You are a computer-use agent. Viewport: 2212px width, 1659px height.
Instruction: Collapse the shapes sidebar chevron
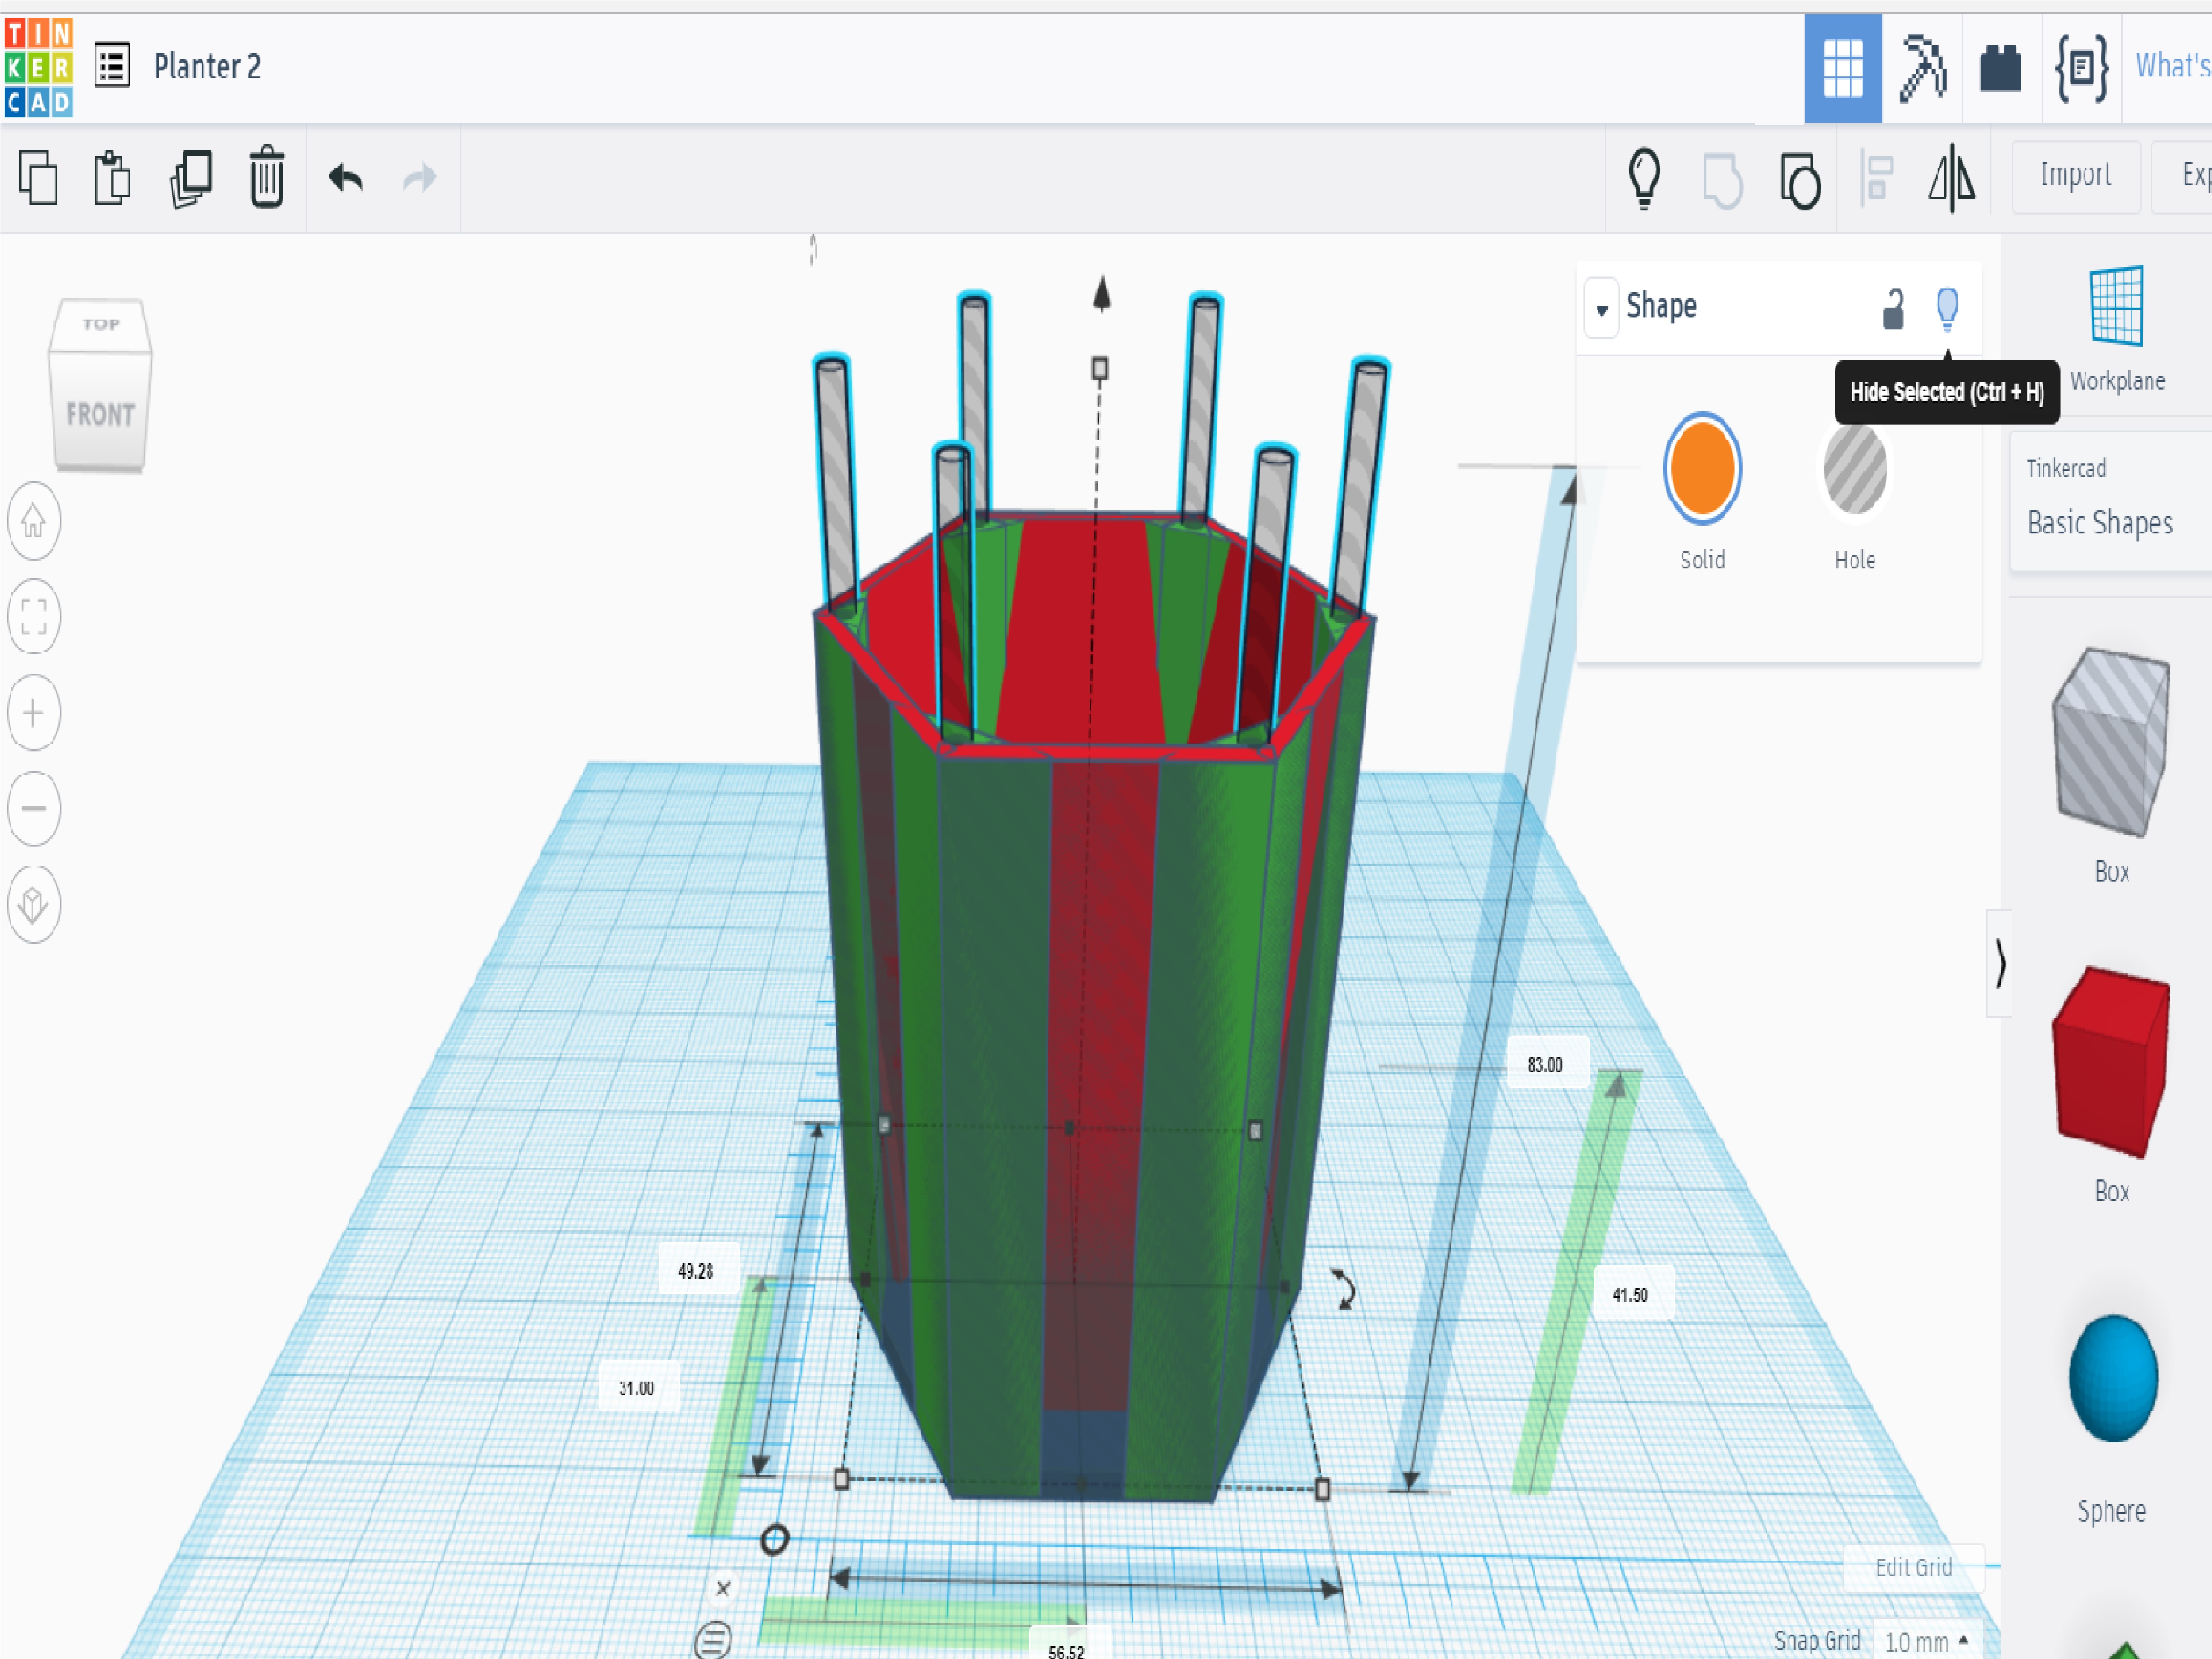tap(1999, 964)
